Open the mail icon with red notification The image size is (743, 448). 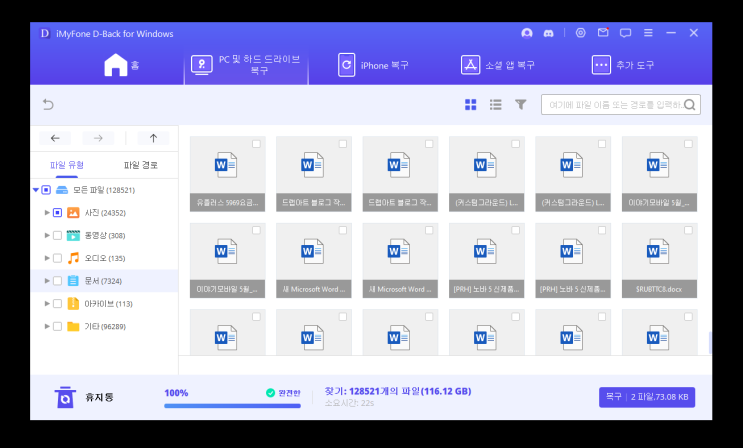pos(603,33)
